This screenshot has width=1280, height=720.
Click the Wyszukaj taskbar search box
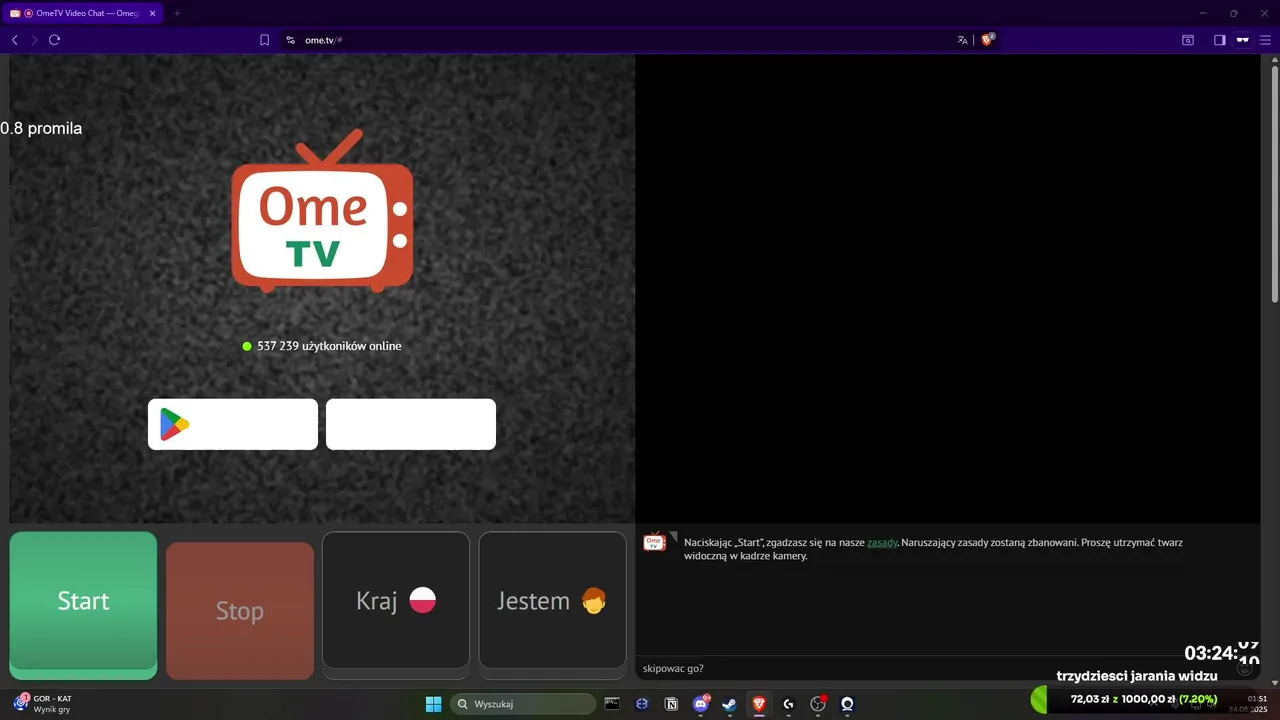click(x=523, y=704)
